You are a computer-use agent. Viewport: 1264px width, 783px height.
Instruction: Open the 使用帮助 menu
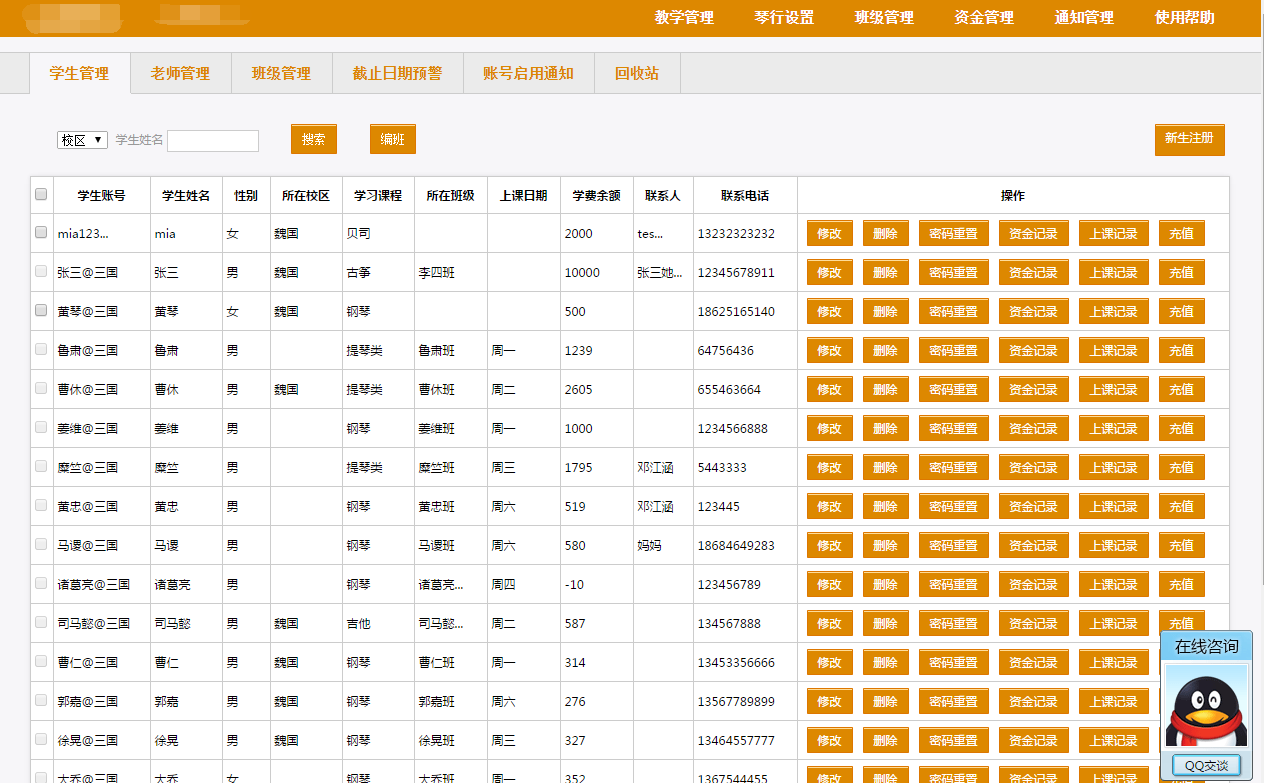click(1183, 18)
